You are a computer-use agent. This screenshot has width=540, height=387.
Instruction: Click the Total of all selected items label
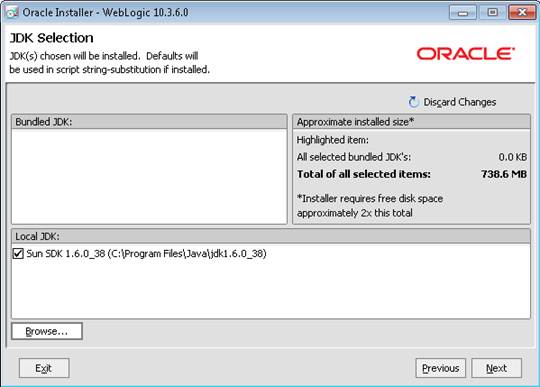pyautogui.click(x=364, y=174)
